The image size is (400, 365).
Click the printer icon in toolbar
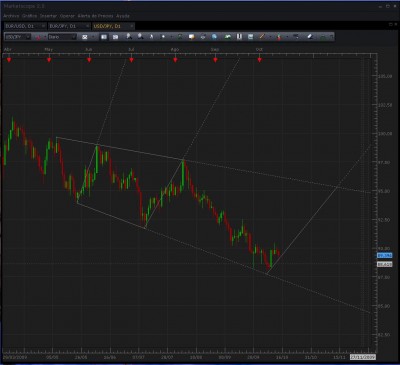coord(203,37)
